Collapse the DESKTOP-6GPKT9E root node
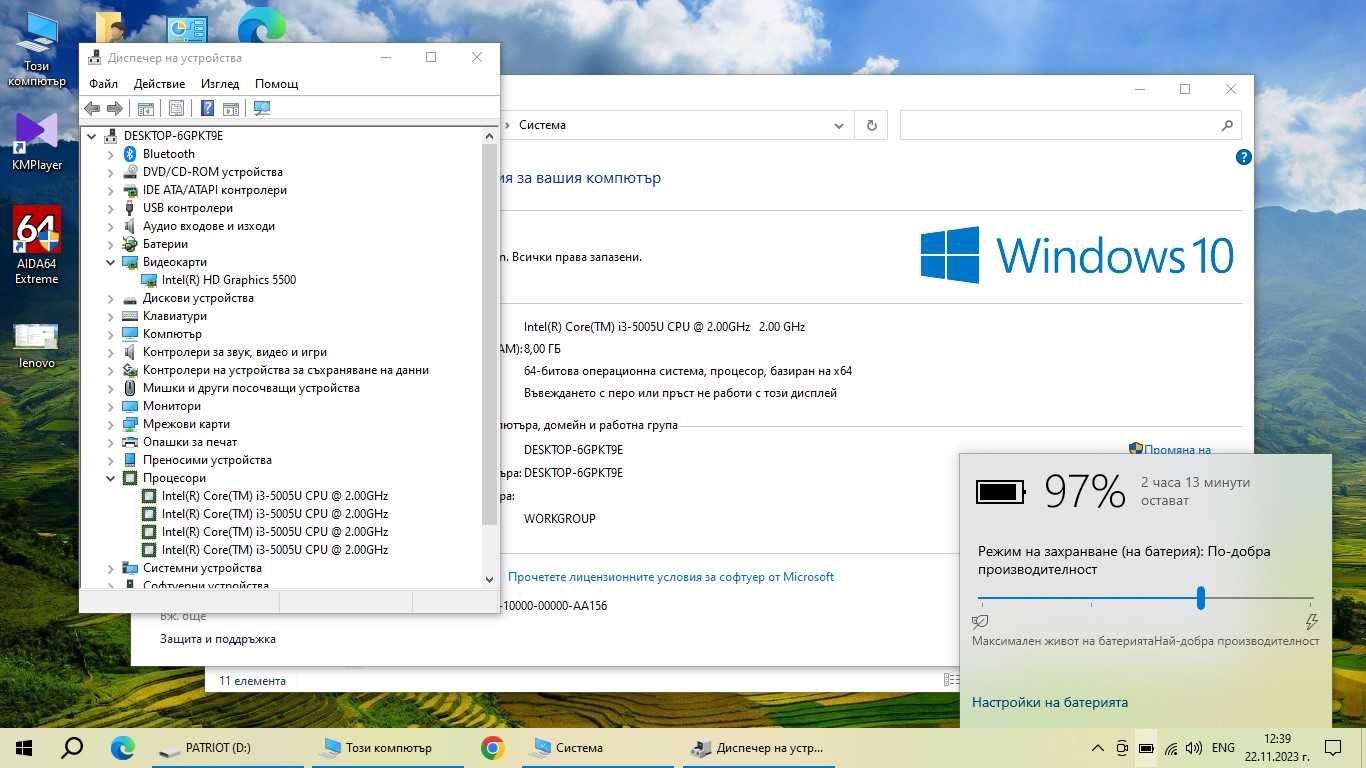 (92, 136)
